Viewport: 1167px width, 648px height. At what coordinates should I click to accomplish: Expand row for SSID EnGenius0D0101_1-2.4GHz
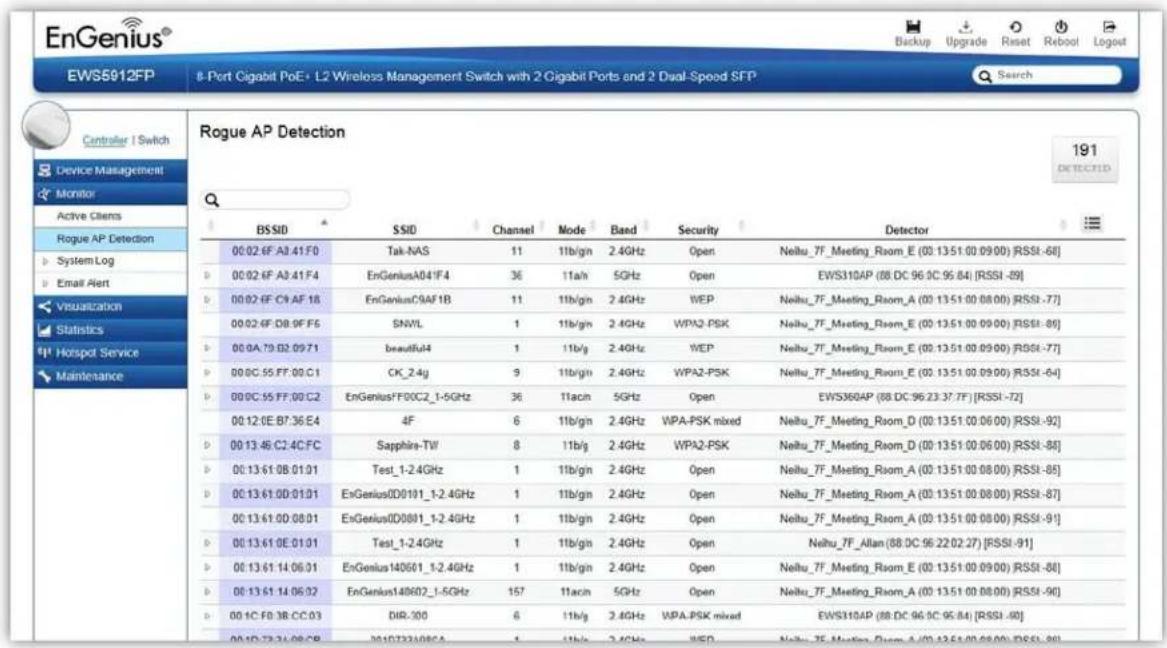click(x=208, y=494)
